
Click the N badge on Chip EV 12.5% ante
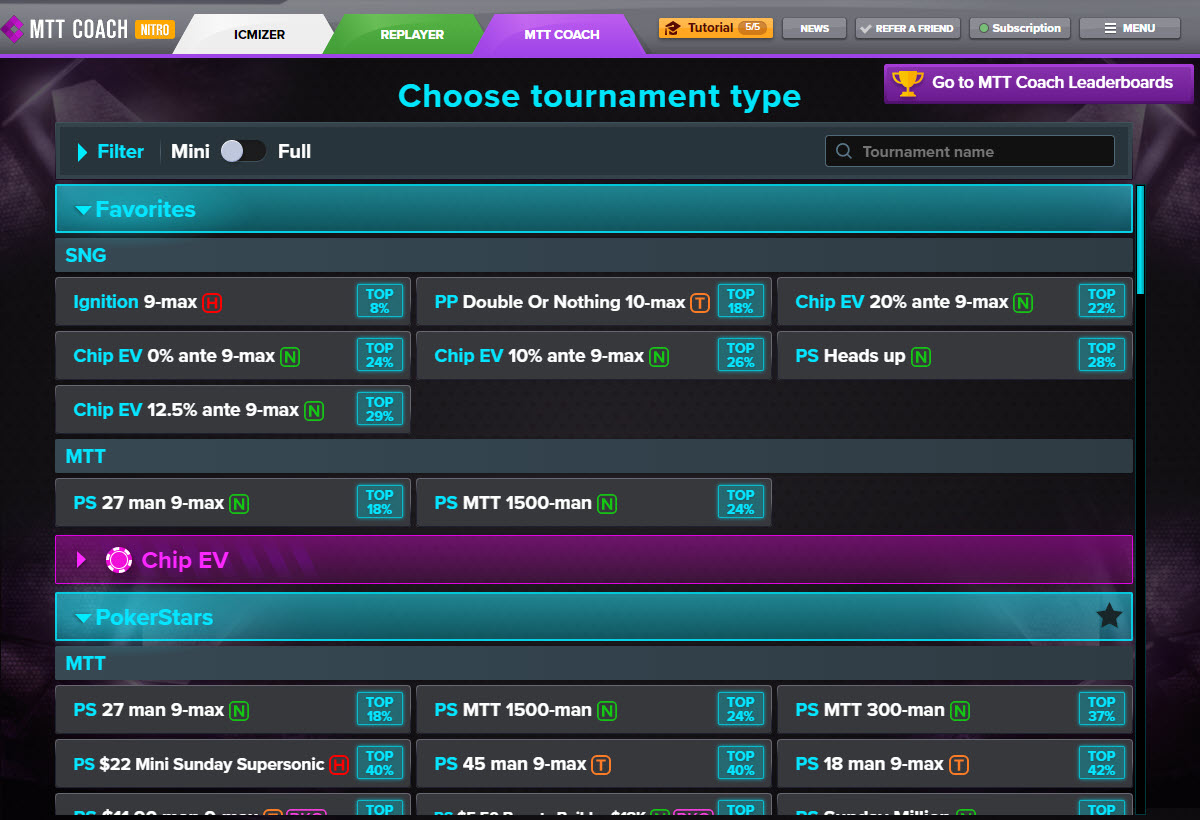click(314, 410)
